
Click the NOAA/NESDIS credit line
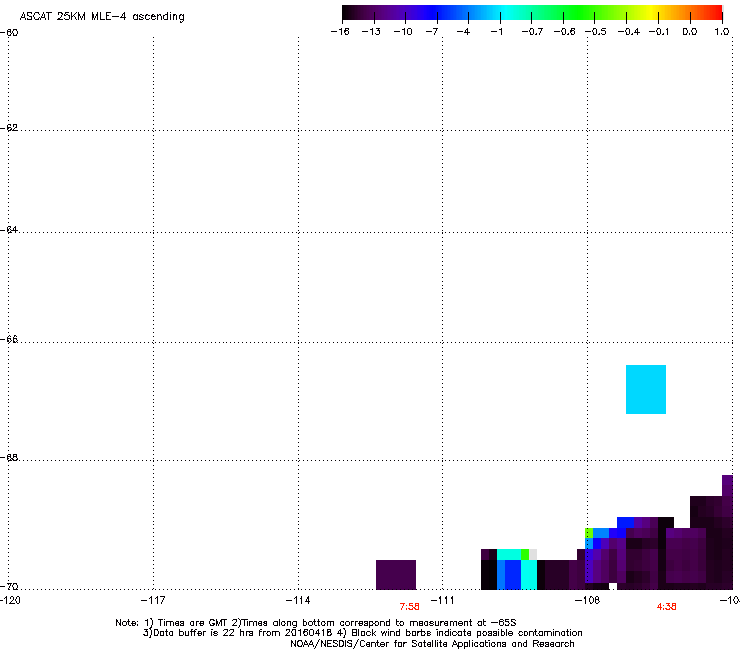coord(432,644)
